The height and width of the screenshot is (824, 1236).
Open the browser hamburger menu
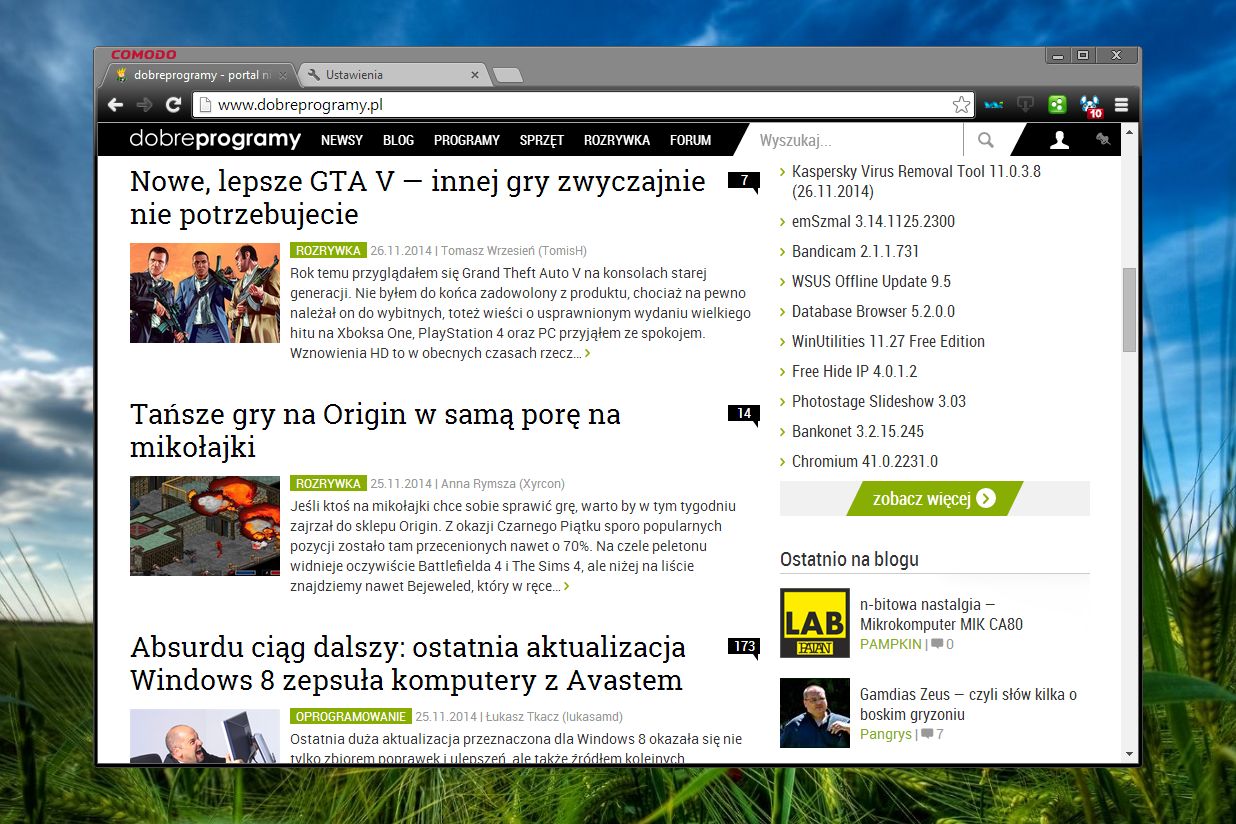1121,104
